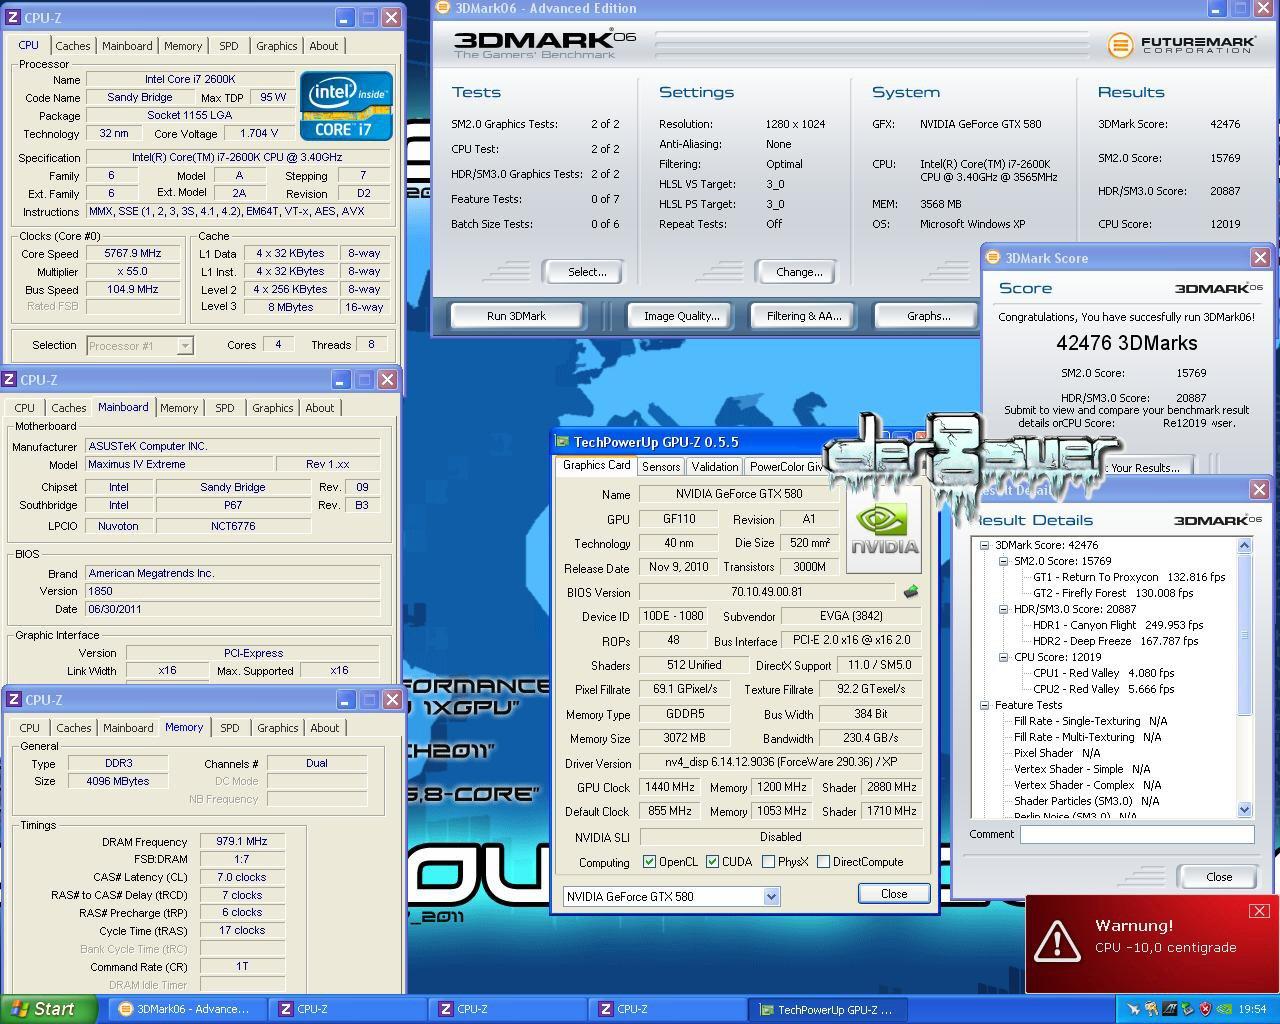
Task: Select the Pixel Shader N/A row
Action: pyautogui.click(x=1057, y=753)
